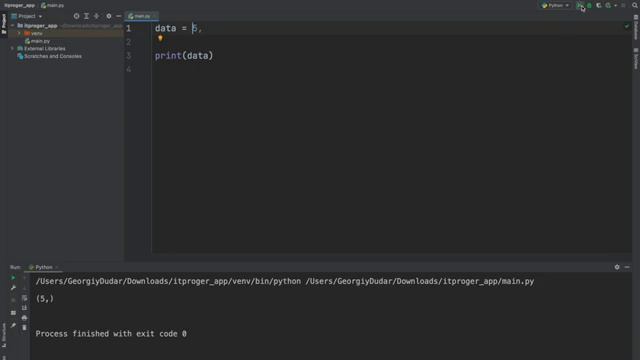Click the Restore Layout icon in Run panel

(x=13, y=313)
